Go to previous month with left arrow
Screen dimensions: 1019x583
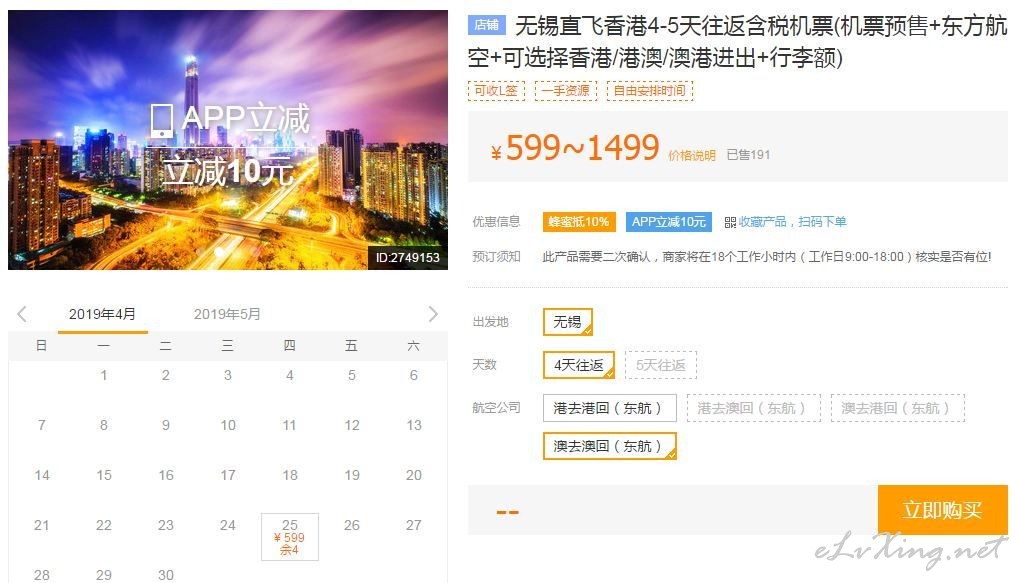click(x=22, y=314)
